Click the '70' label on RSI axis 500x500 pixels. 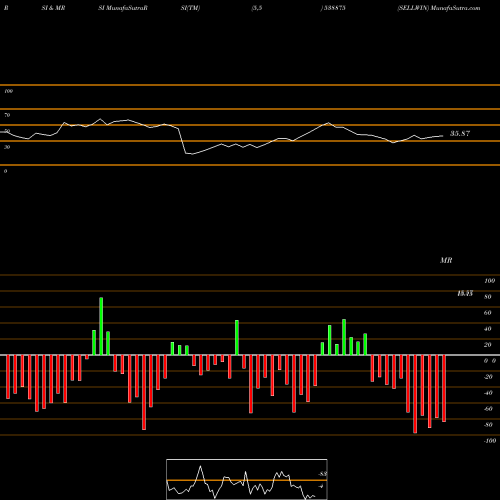[x=7, y=115]
